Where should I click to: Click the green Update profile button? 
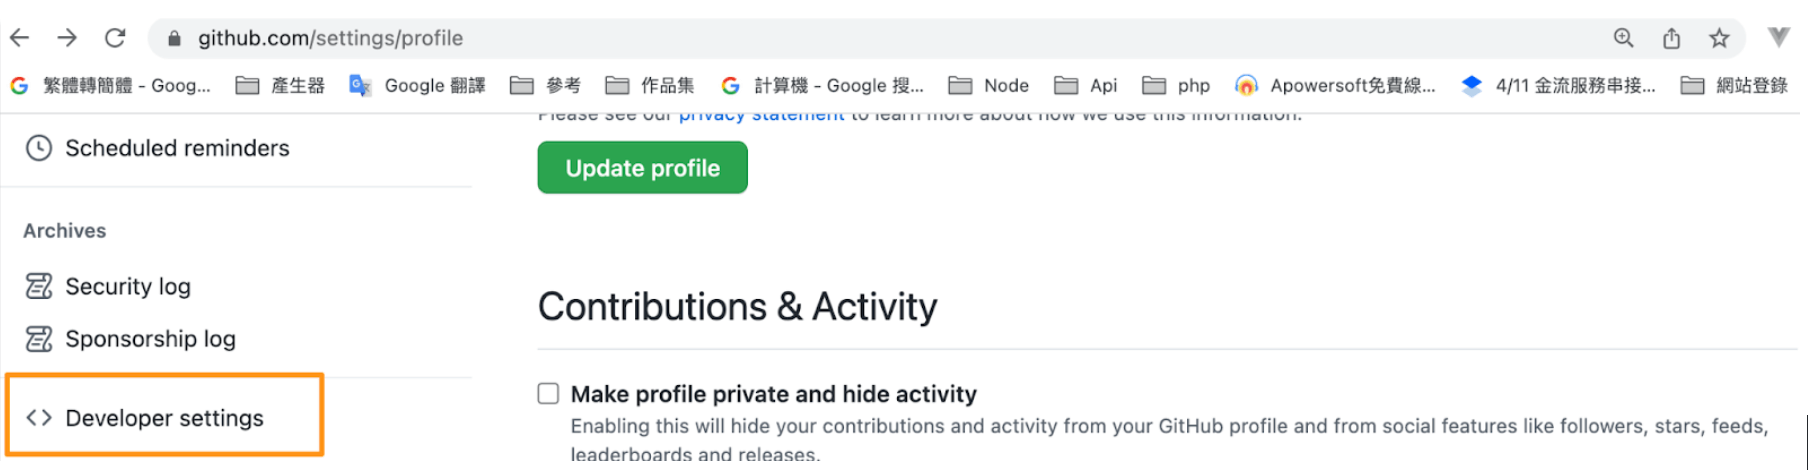tap(642, 168)
